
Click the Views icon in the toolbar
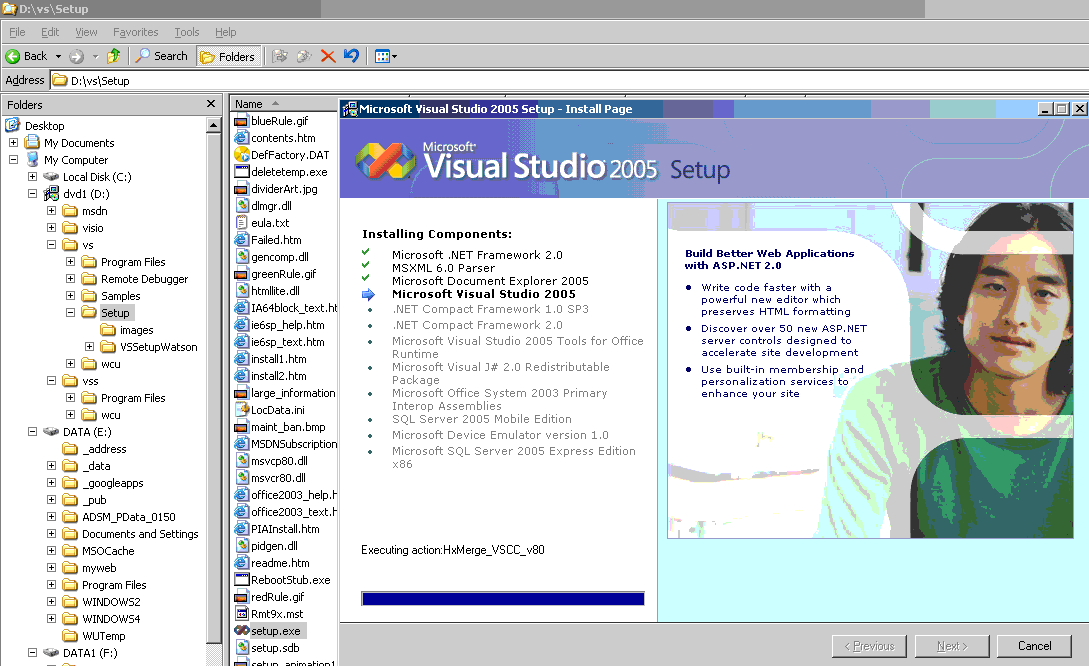(382, 56)
